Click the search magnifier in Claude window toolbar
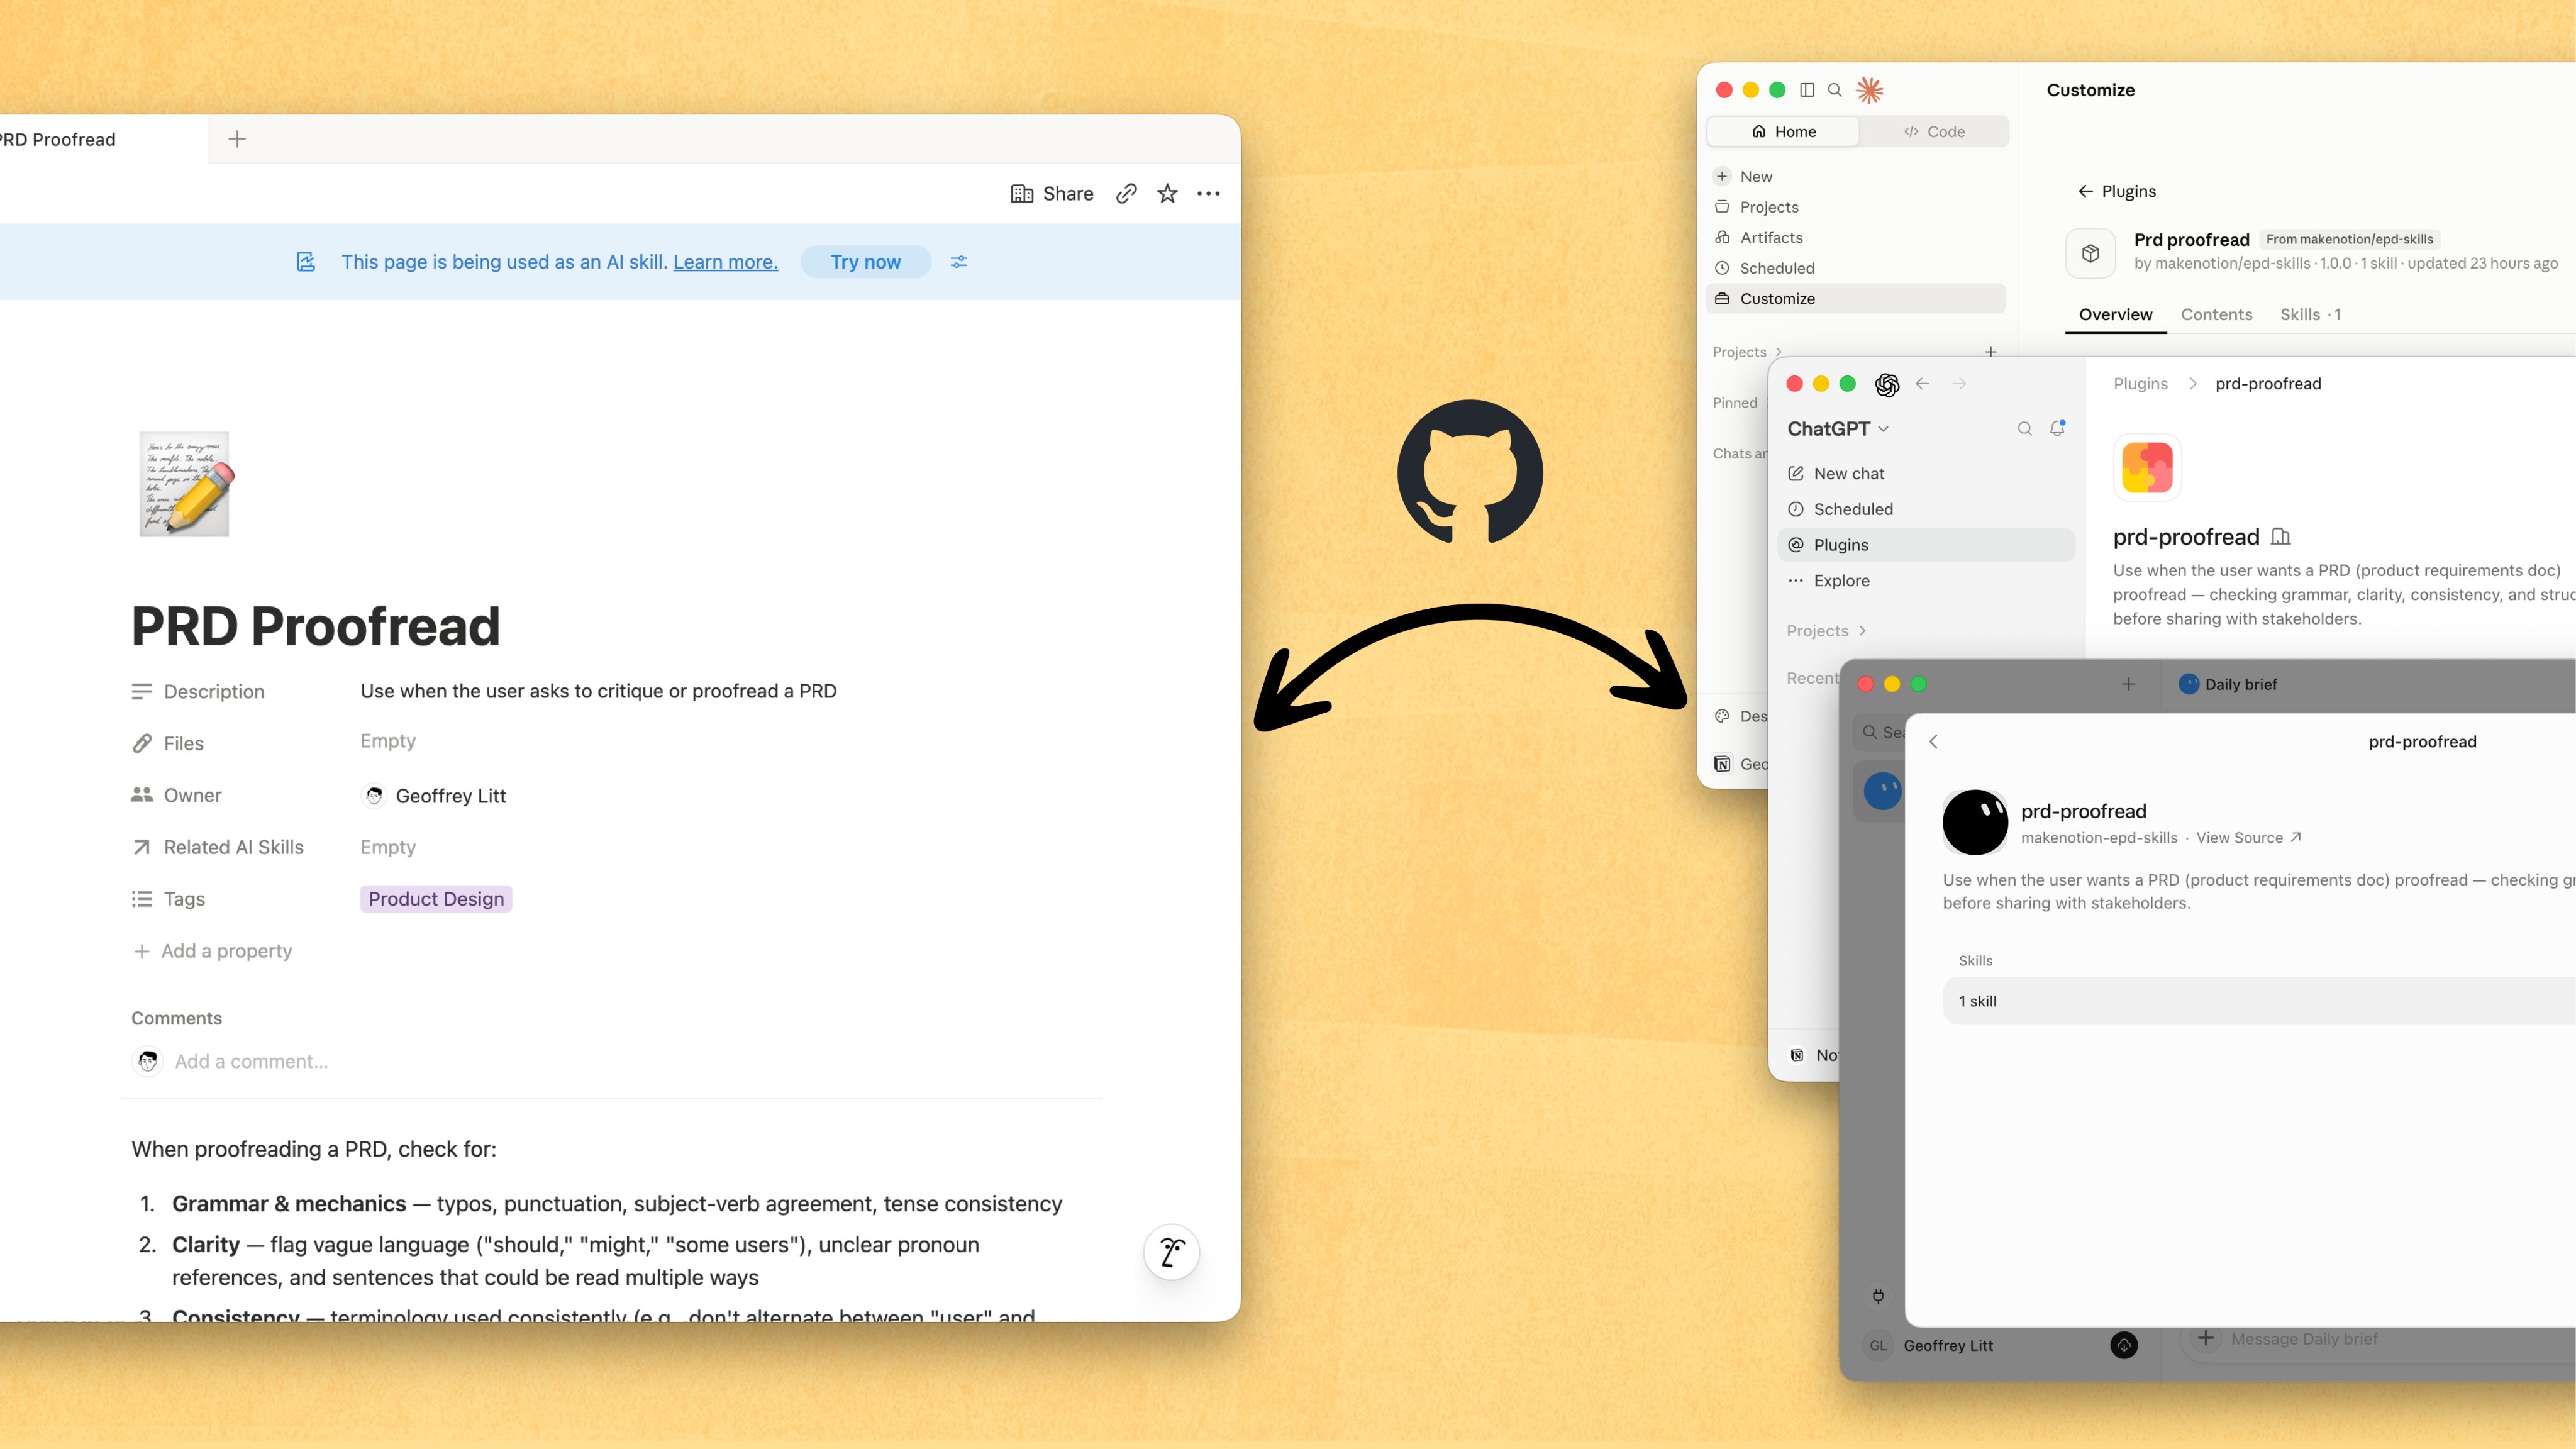Viewport: 2576px width, 1449px height. pyautogui.click(x=1835, y=90)
